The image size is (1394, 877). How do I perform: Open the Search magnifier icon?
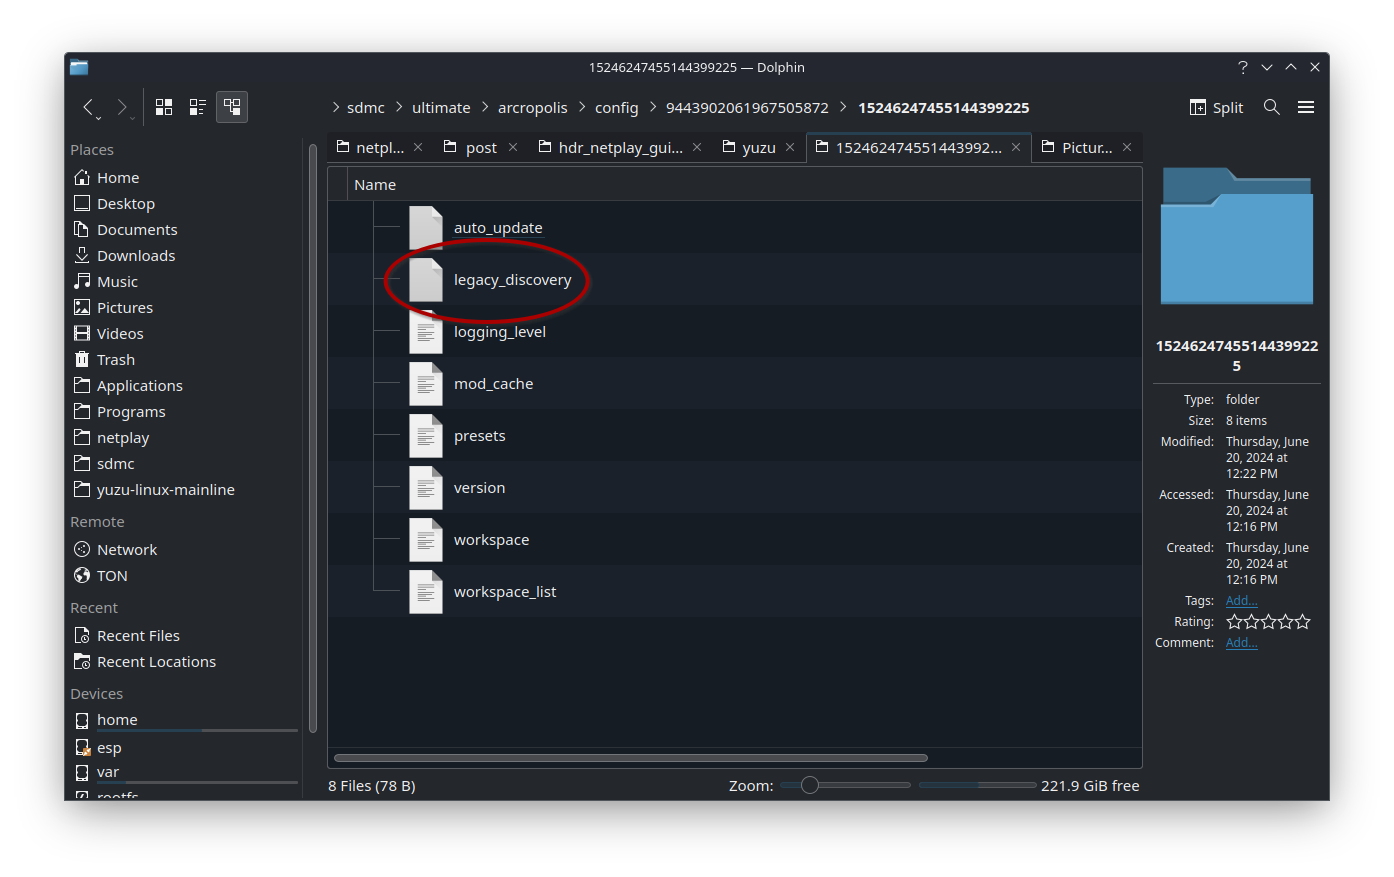[1272, 107]
